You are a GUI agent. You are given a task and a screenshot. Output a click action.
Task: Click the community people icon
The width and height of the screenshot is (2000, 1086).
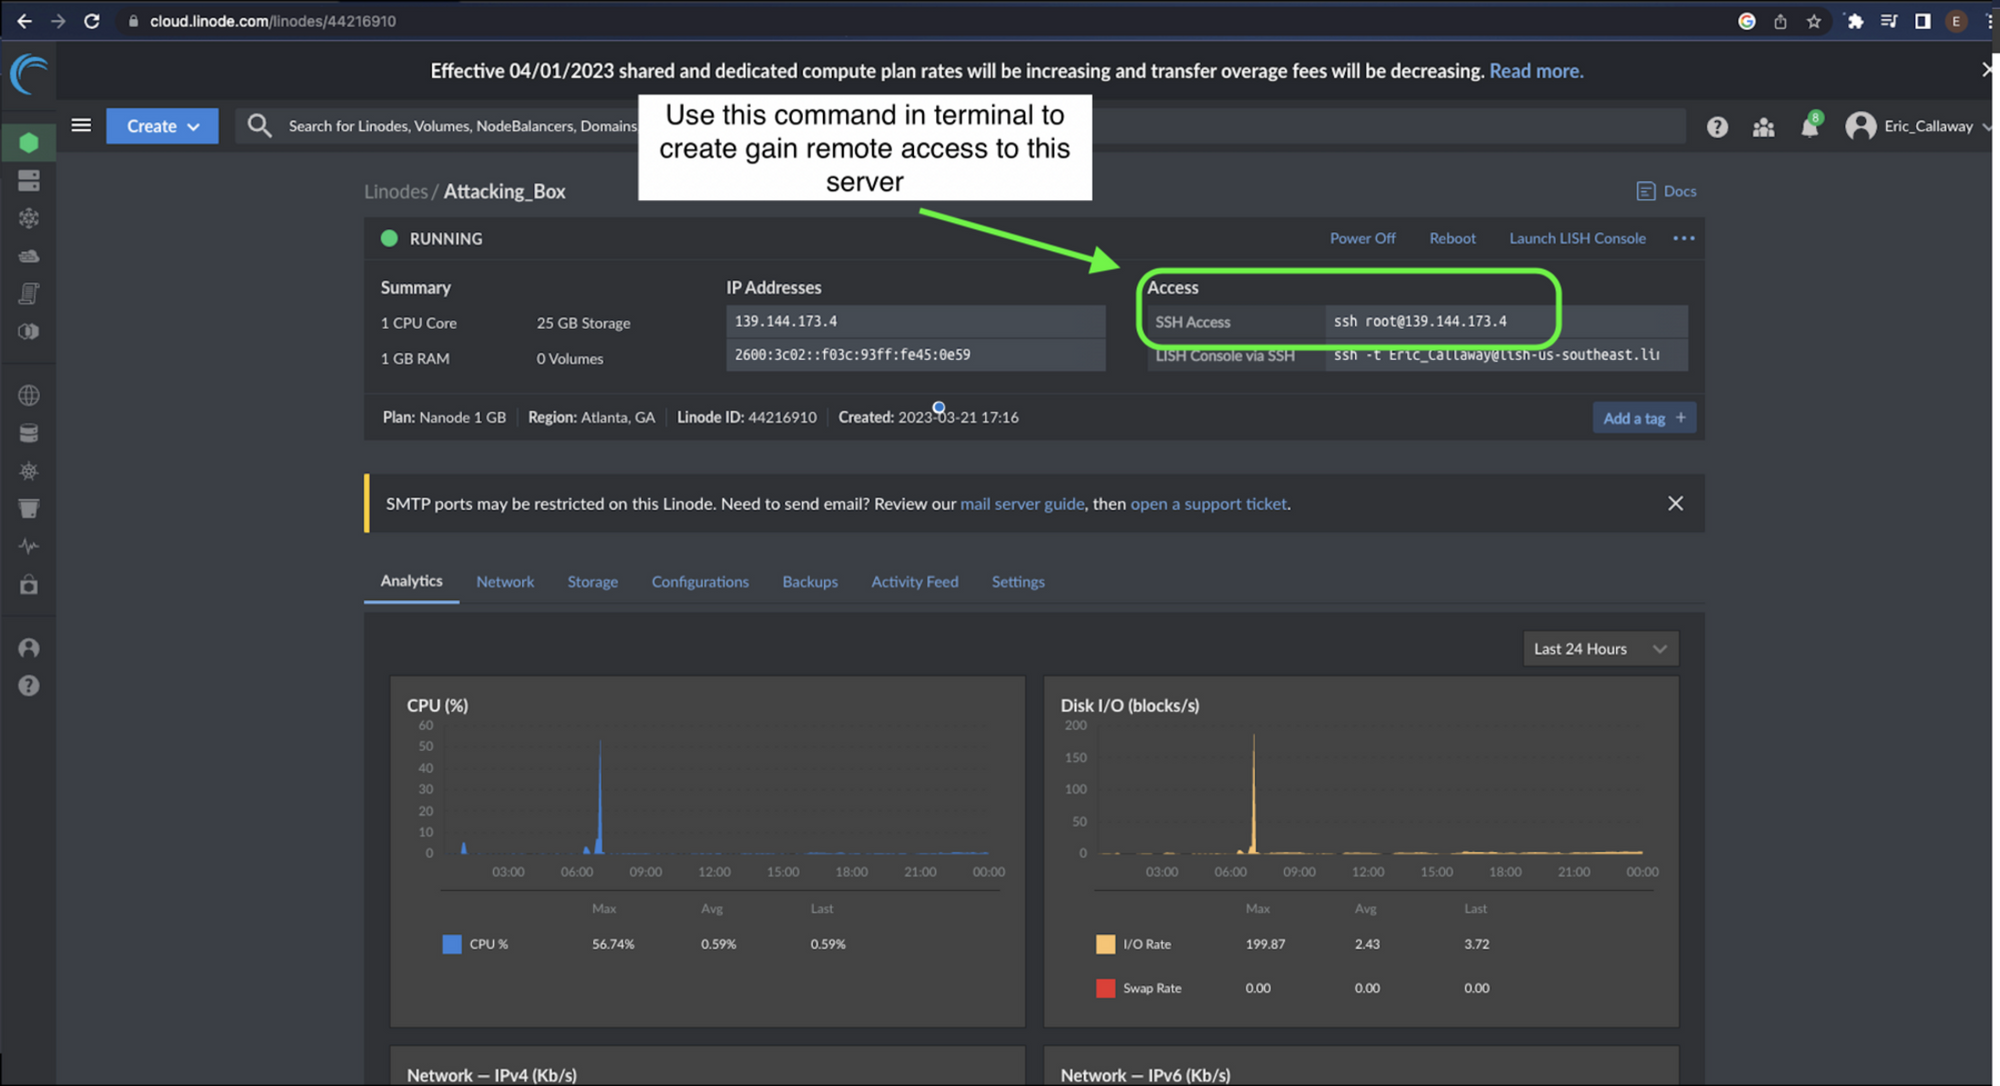click(x=1763, y=127)
